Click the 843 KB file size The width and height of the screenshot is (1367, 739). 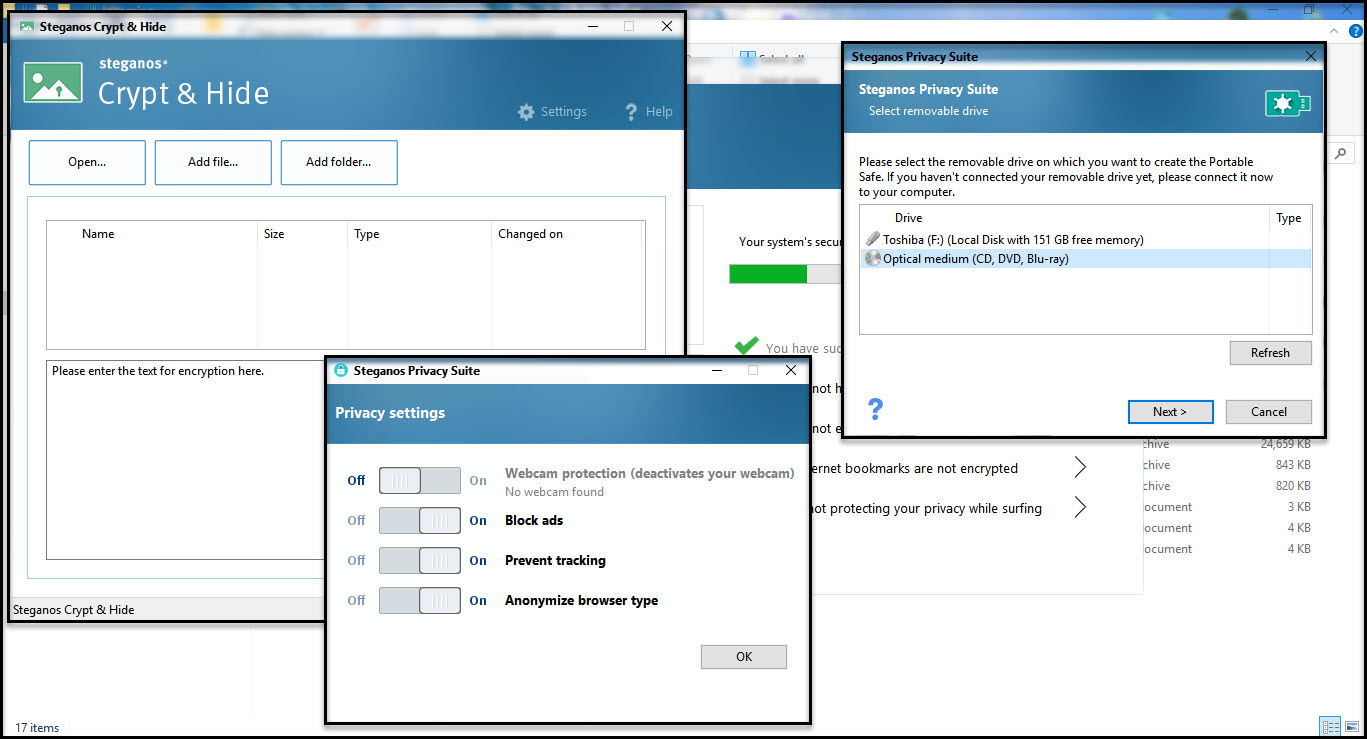1291,464
